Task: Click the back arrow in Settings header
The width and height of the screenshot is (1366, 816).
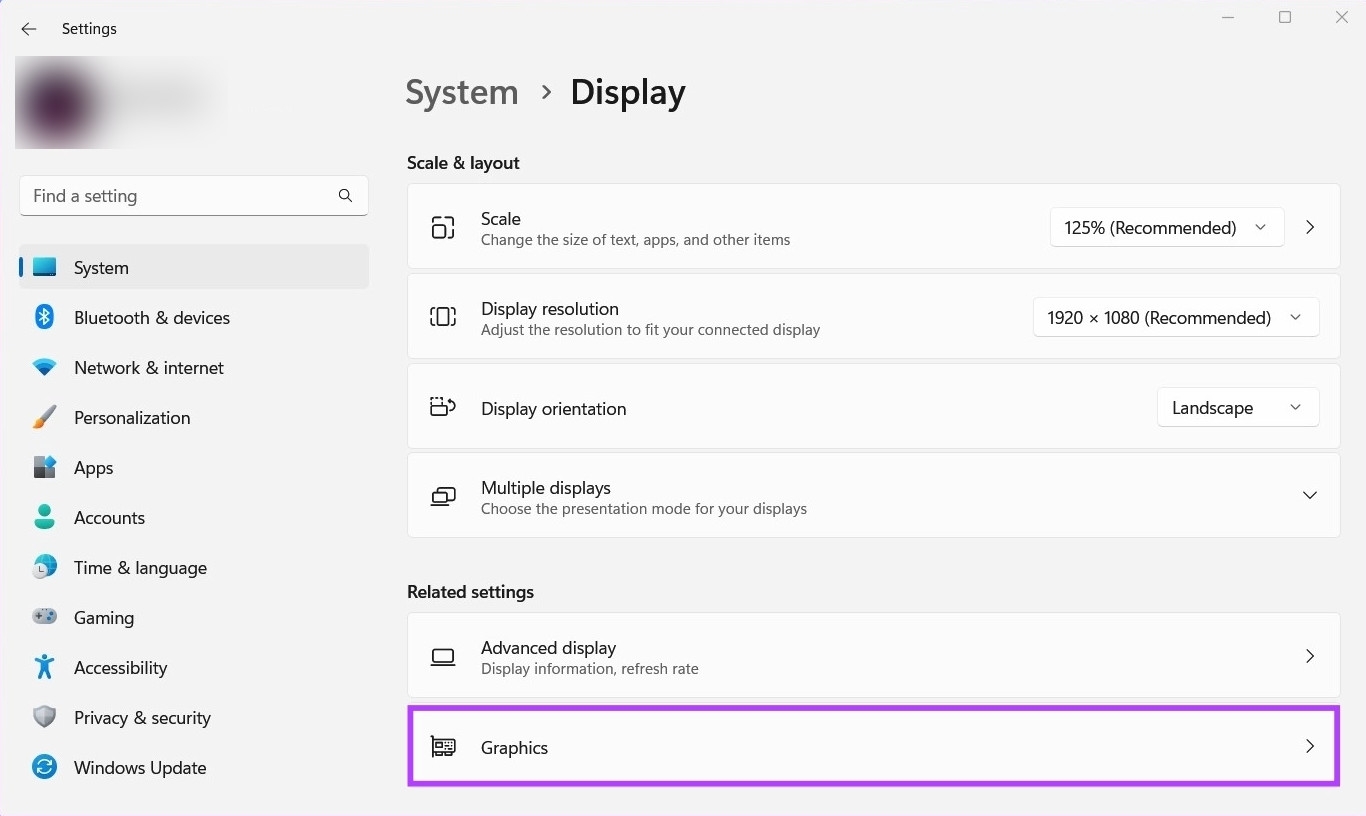Action: coord(29,29)
